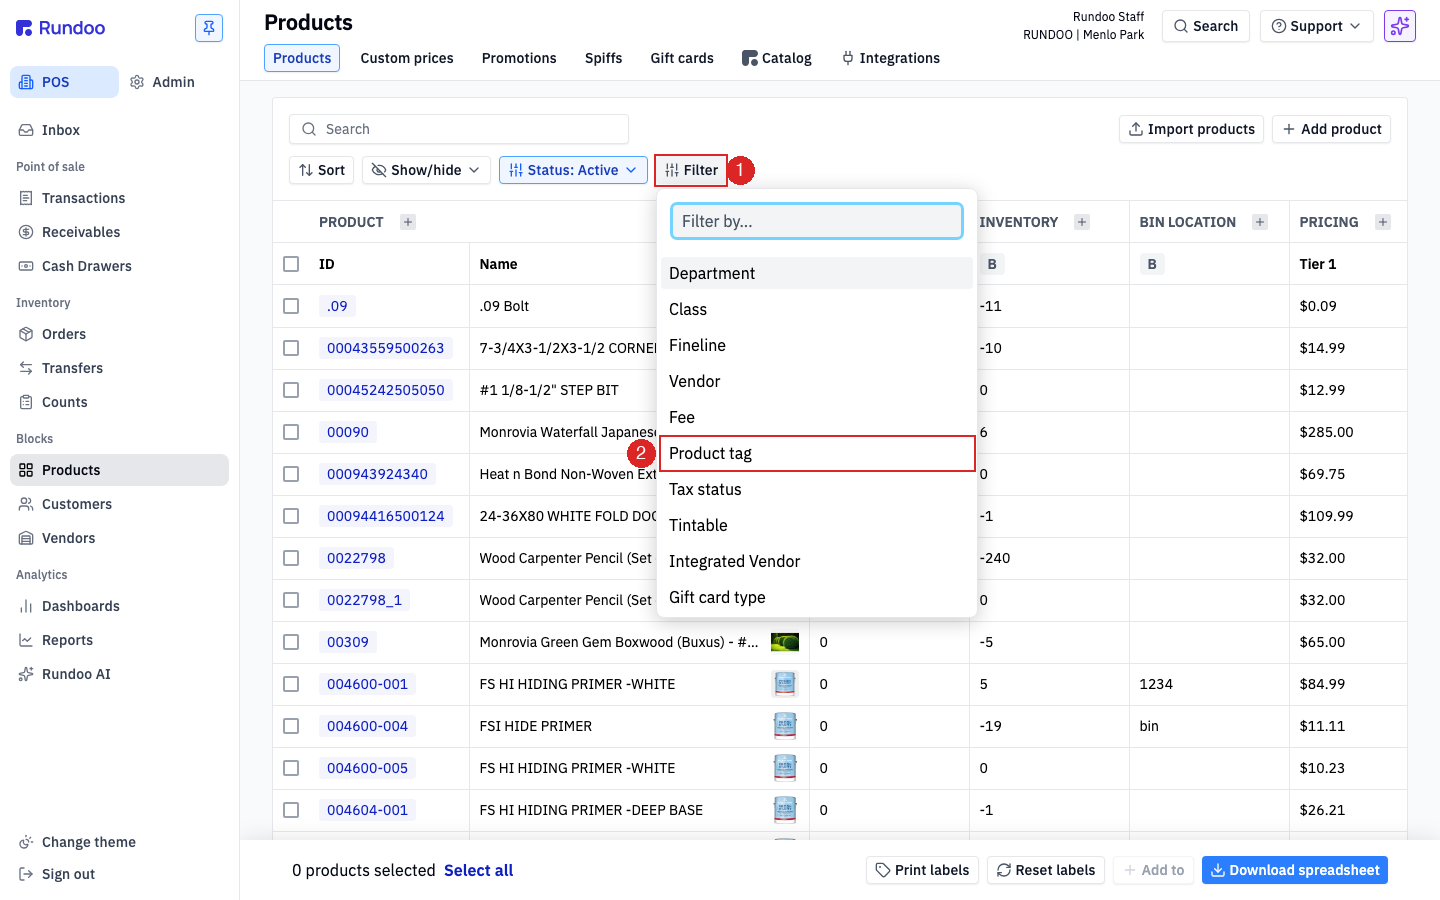Open the Sort options
1440x900 pixels.
tap(322, 170)
